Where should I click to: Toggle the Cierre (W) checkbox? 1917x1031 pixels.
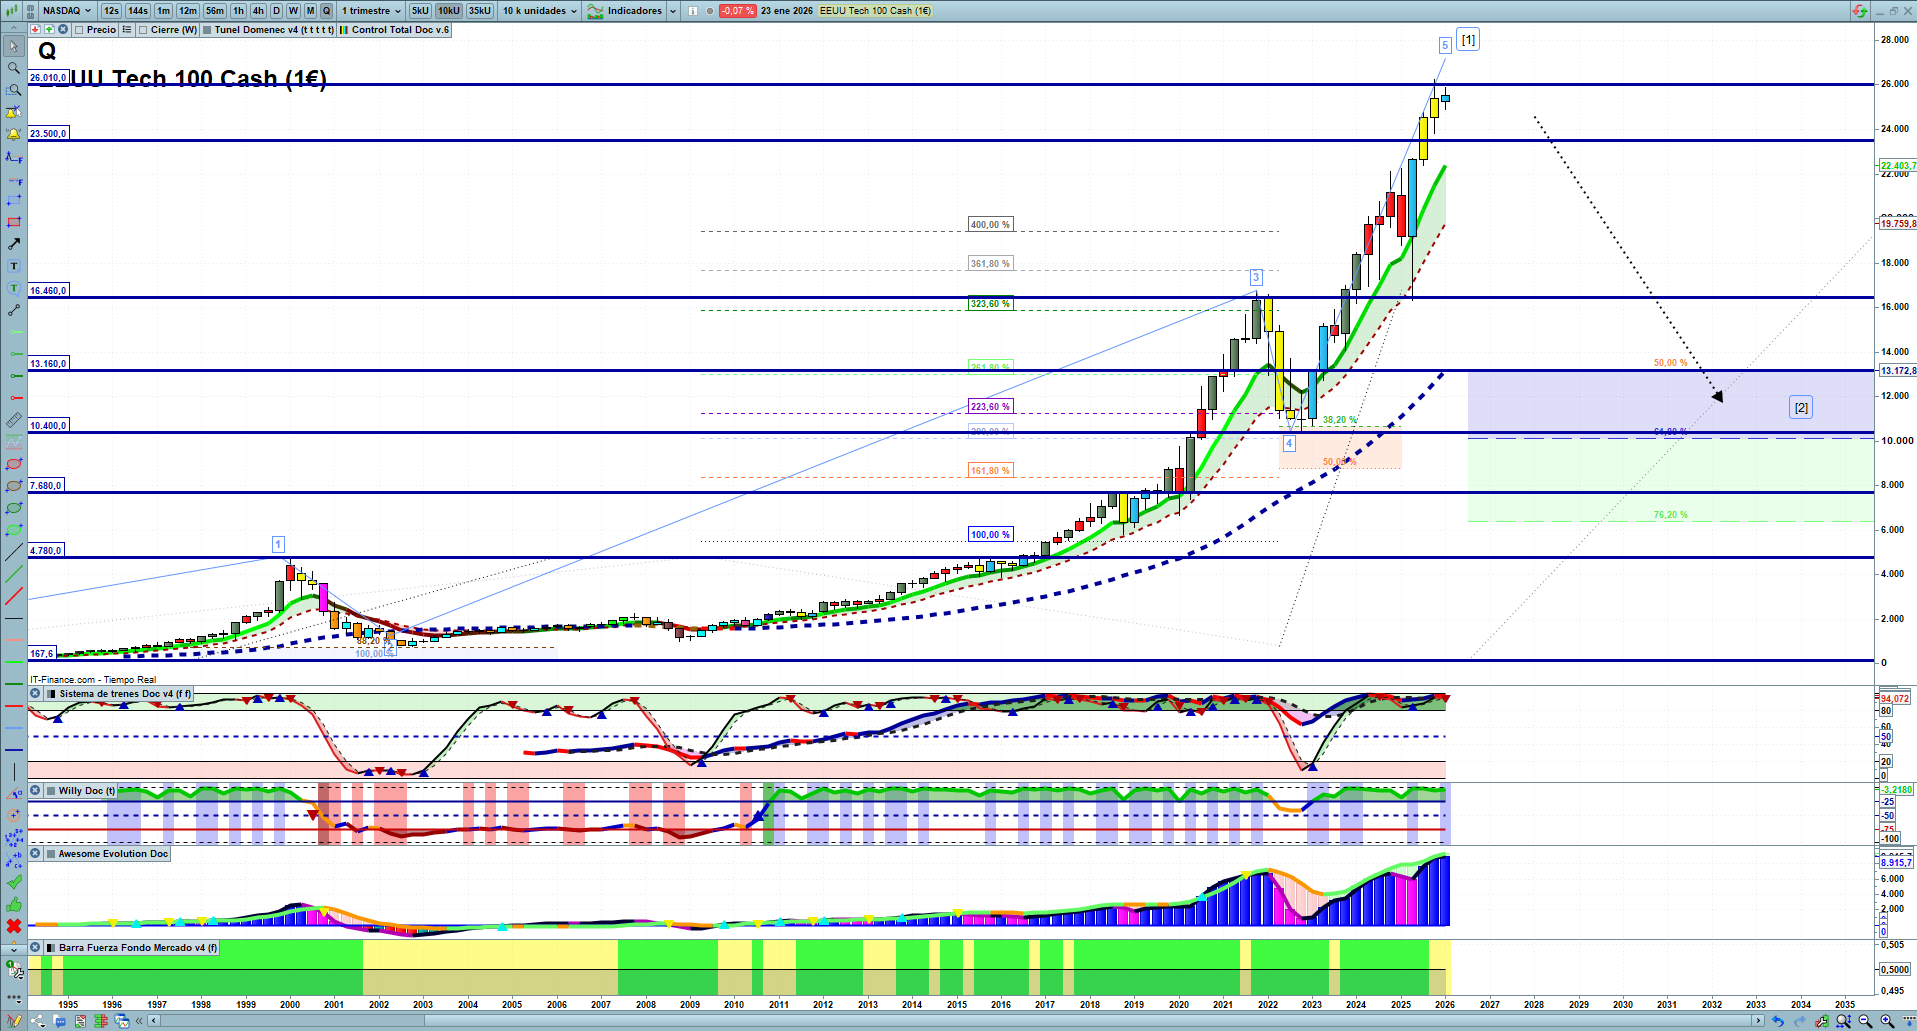tap(143, 30)
